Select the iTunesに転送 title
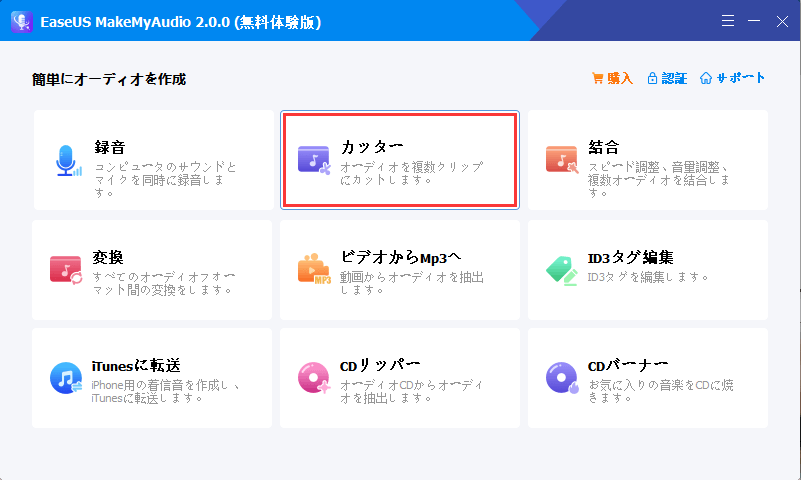Screen dimensions: 801x480 click(136, 366)
